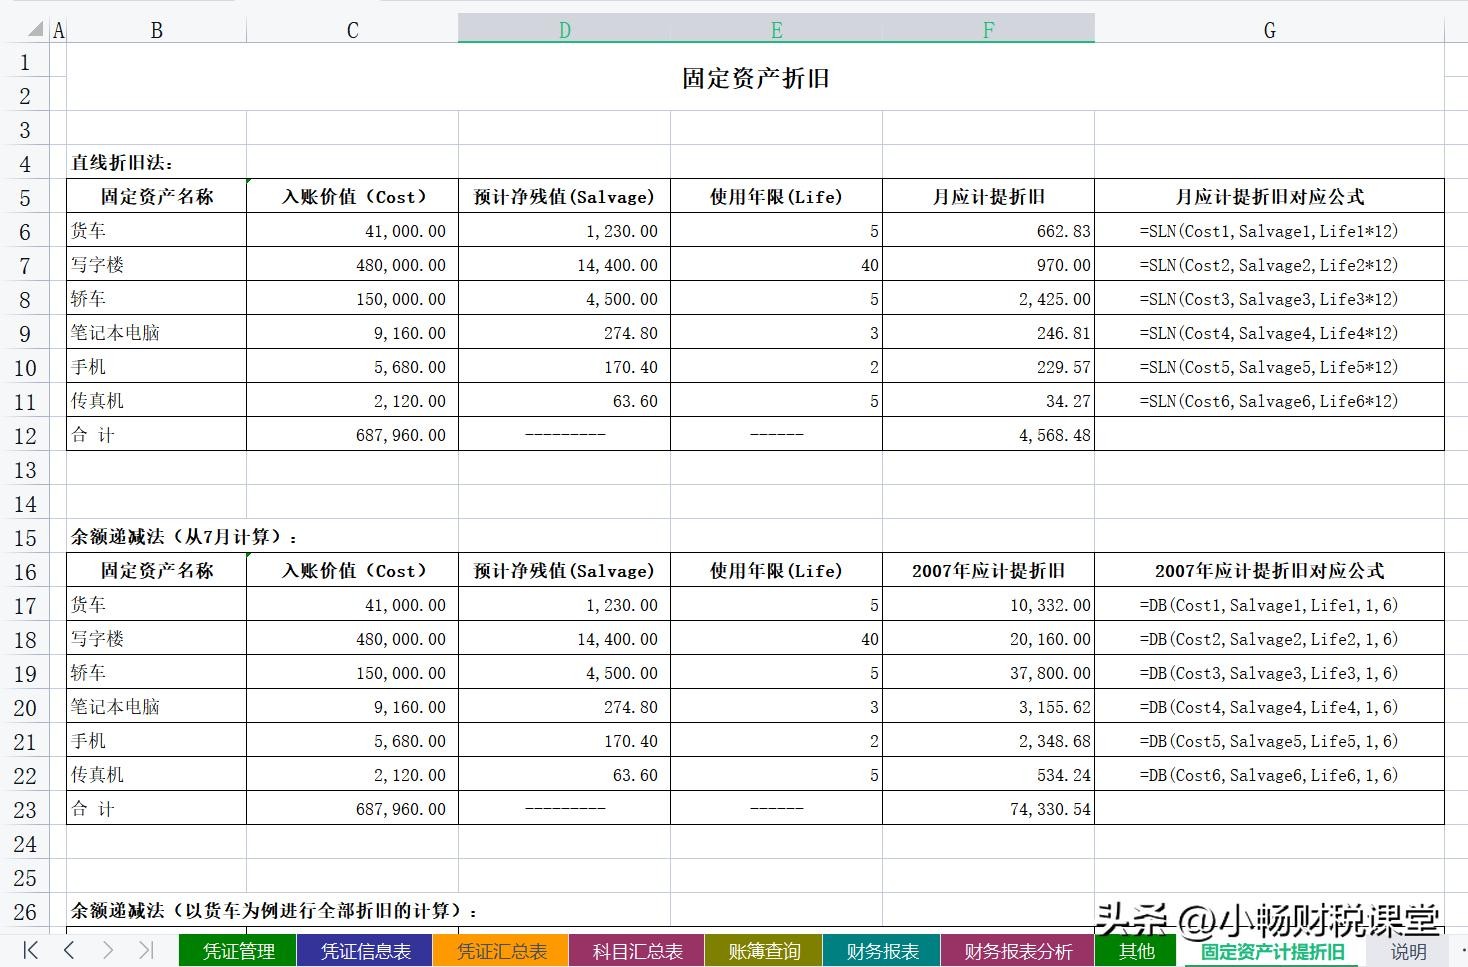Click formula =DB(Cost5,Salvage5,Life5,1,6)
This screenshot has width=1468, height=967.
1269,741
